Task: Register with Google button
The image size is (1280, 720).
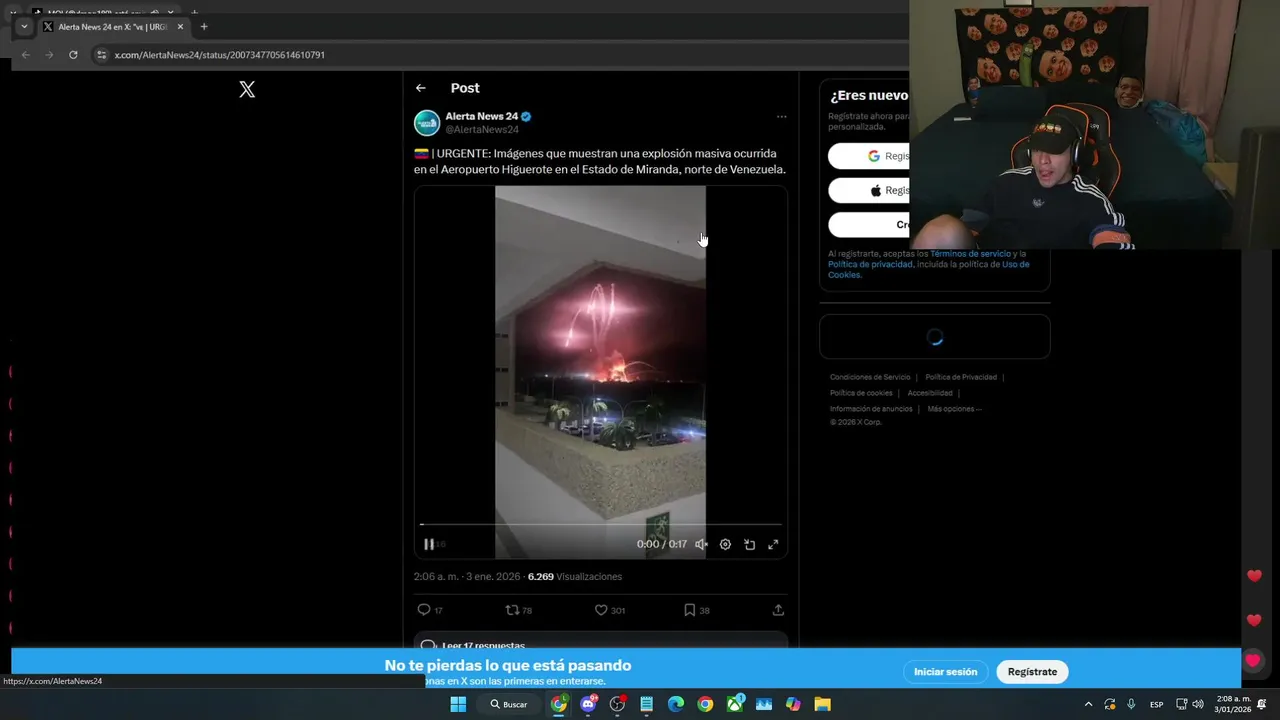Action: (868, 156)
